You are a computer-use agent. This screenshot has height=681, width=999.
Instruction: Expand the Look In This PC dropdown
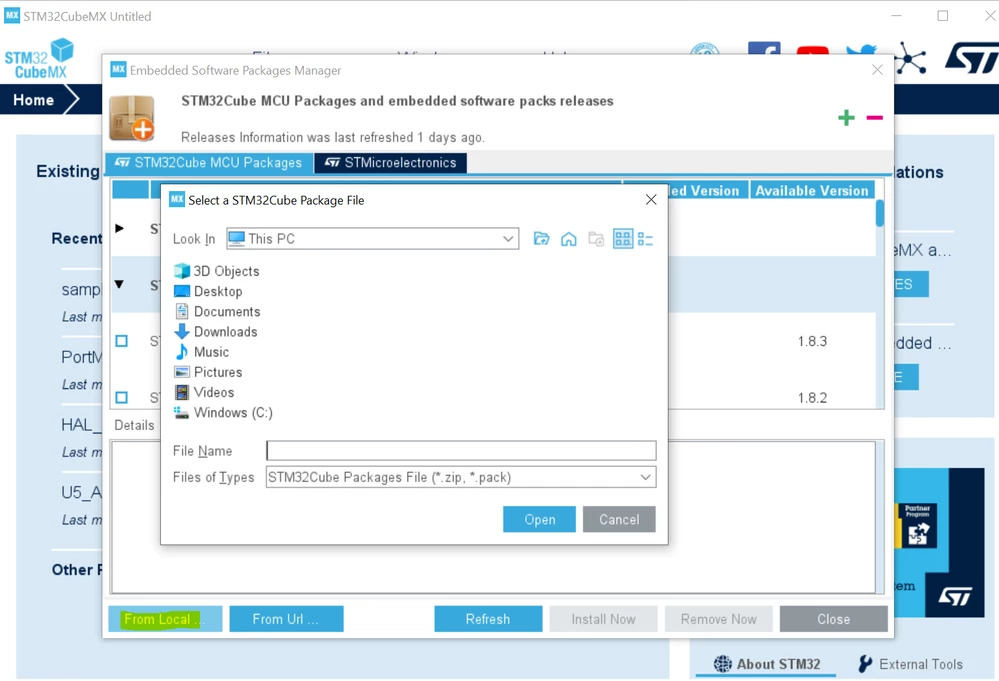[508, 239]
